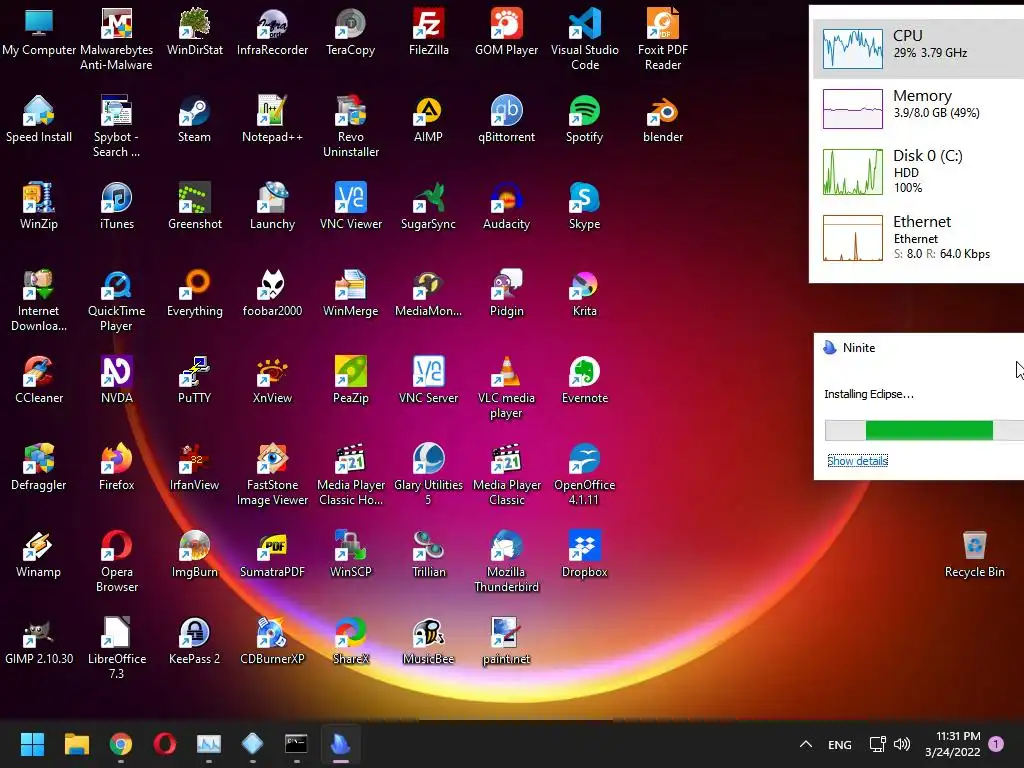
Task: Click CCleaner desktop icon
Action: [39, 380]
